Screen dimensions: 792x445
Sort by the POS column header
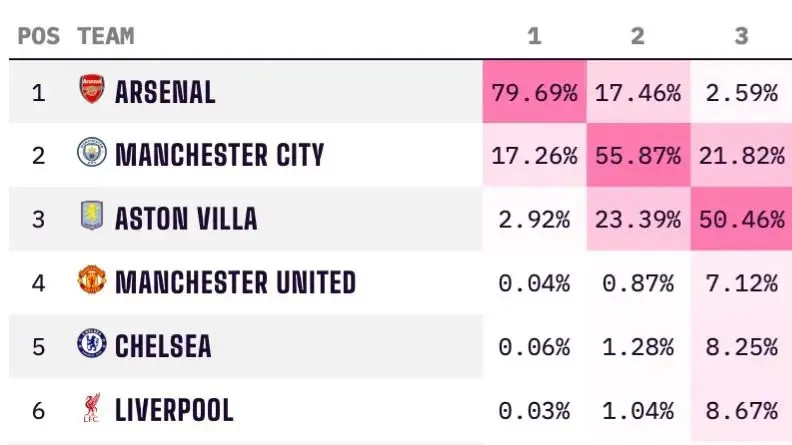pyautogui.click(x=39, y=36)
